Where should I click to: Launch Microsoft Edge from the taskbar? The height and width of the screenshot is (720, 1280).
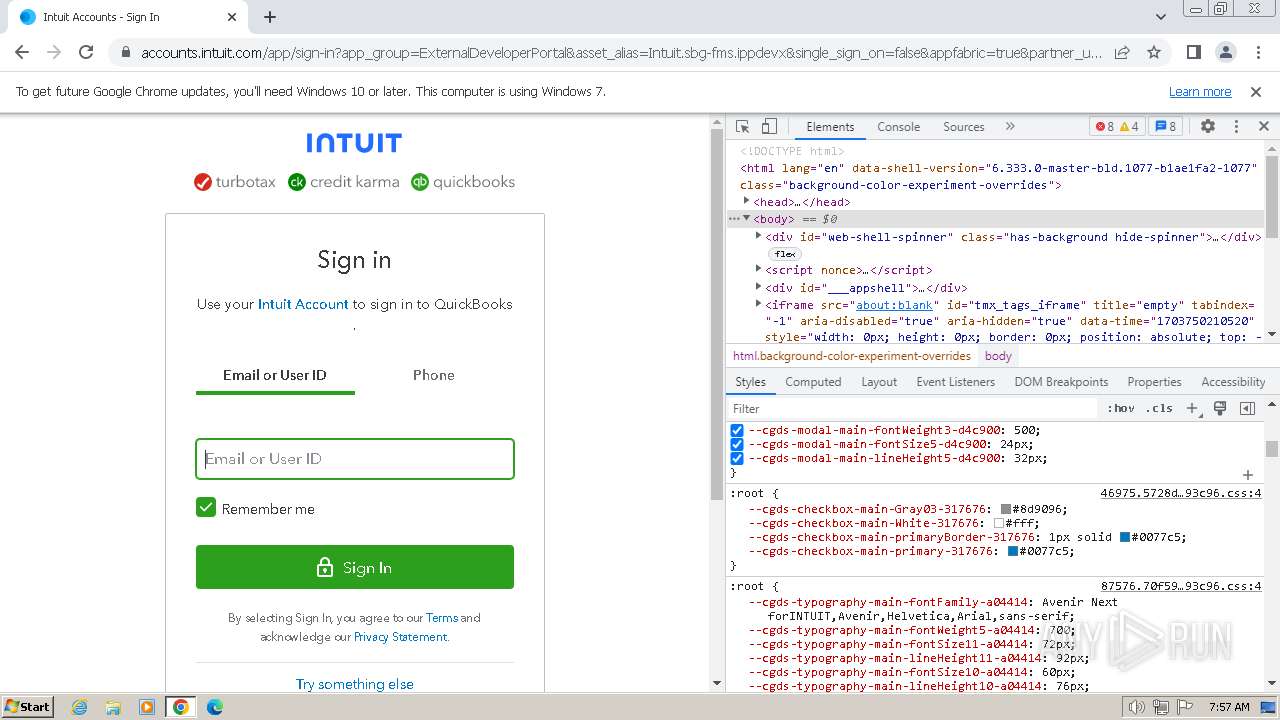215,707
